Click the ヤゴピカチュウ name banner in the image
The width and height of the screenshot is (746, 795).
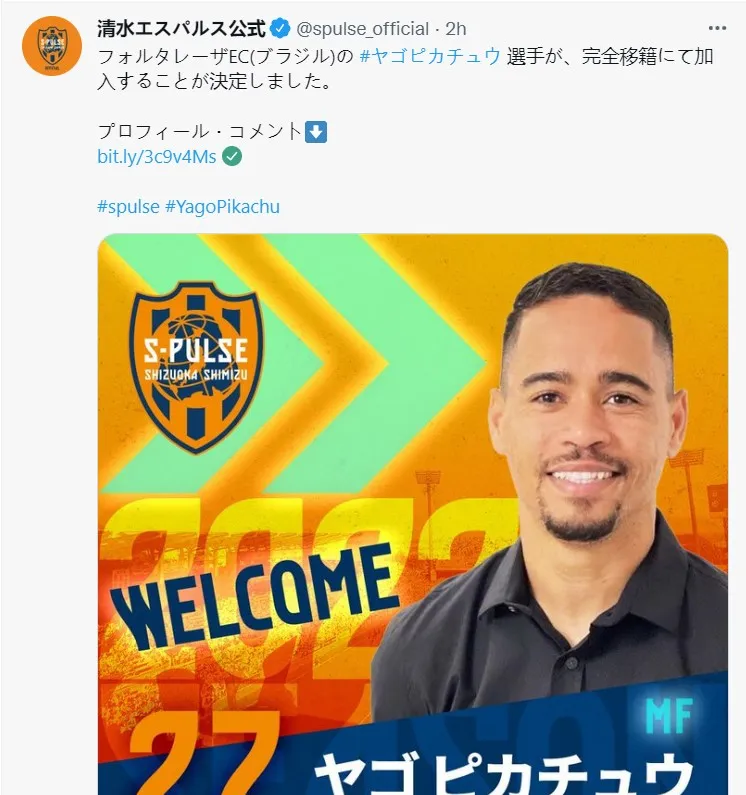[505, 773]
